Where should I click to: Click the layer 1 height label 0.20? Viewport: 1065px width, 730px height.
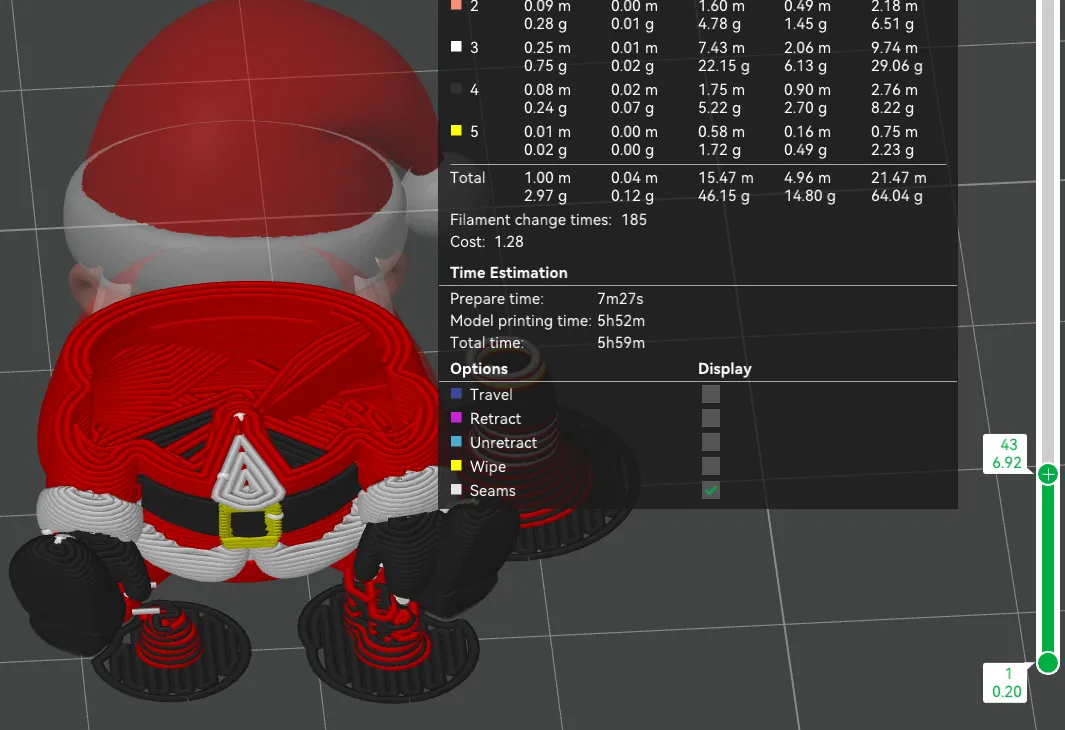point(1007,691)
